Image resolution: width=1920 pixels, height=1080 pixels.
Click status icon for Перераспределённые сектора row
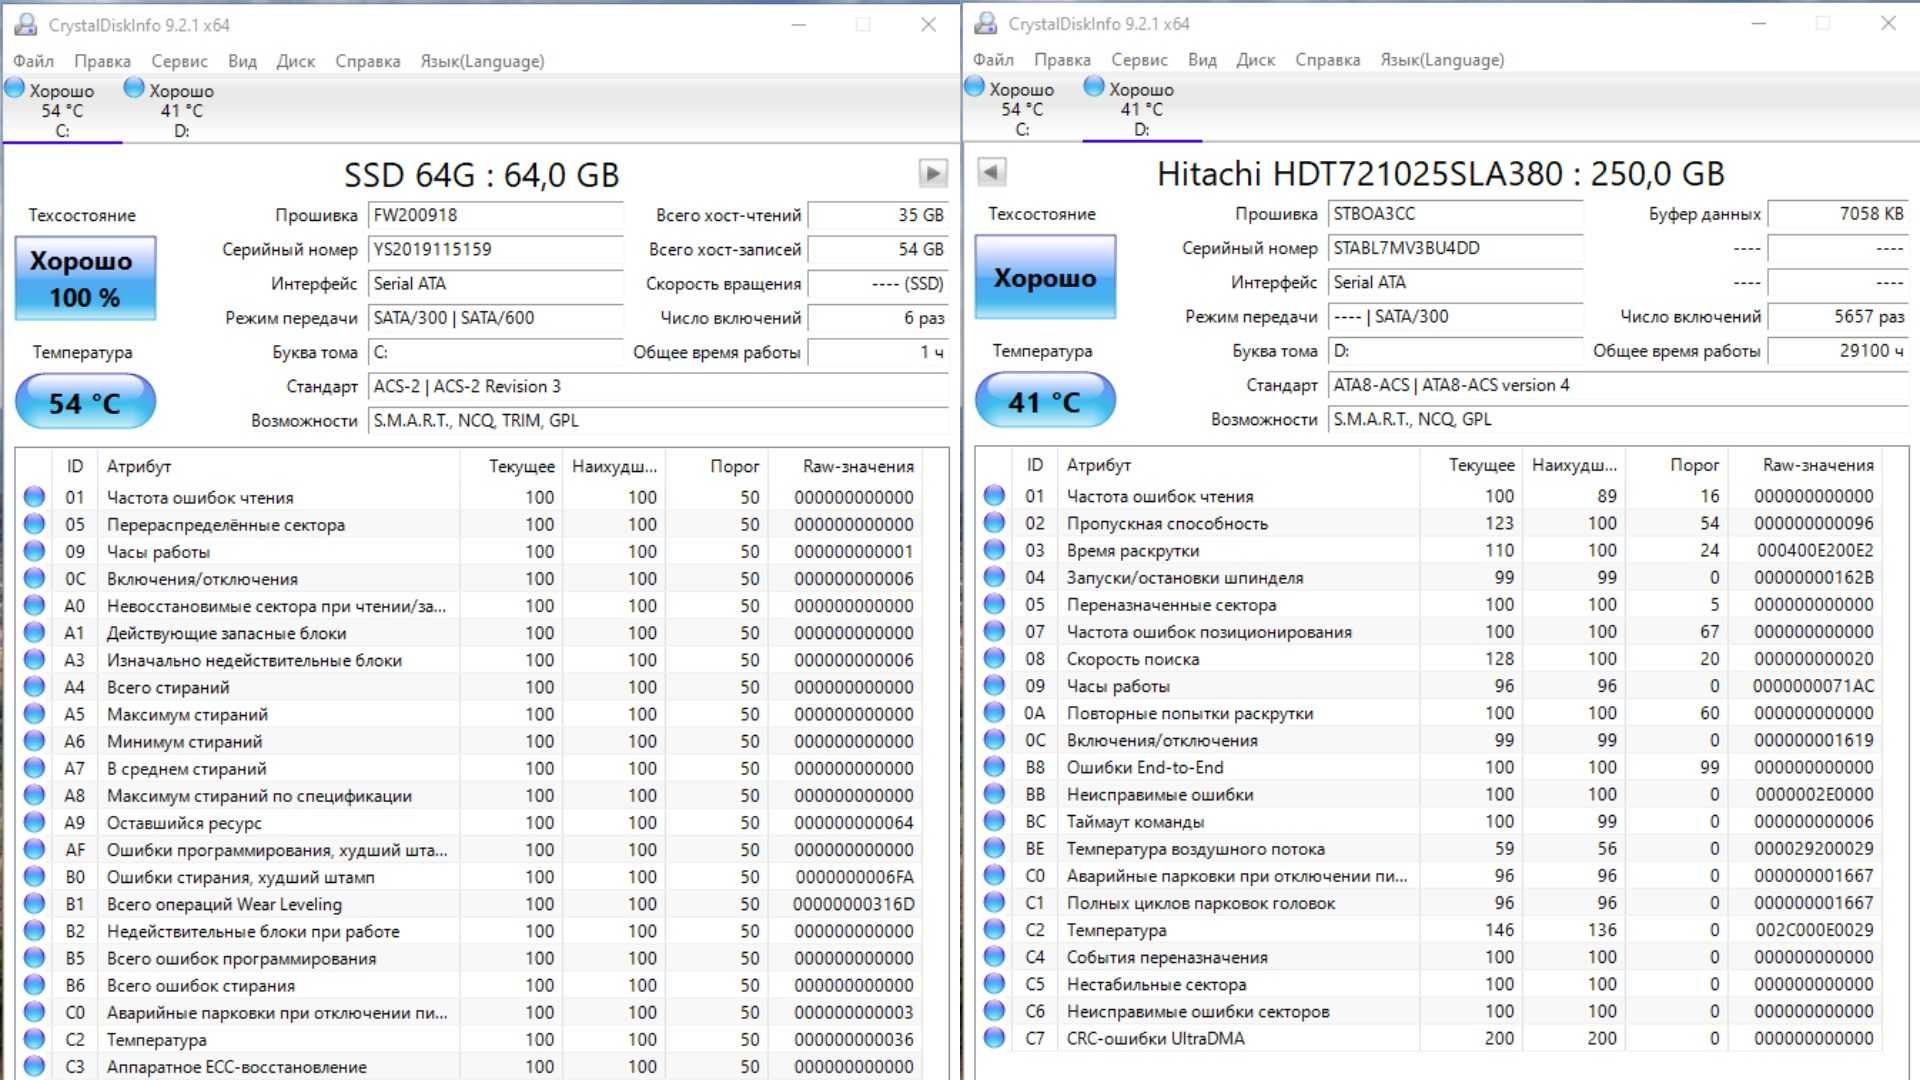pyautogui.click(x=34, y=524)
